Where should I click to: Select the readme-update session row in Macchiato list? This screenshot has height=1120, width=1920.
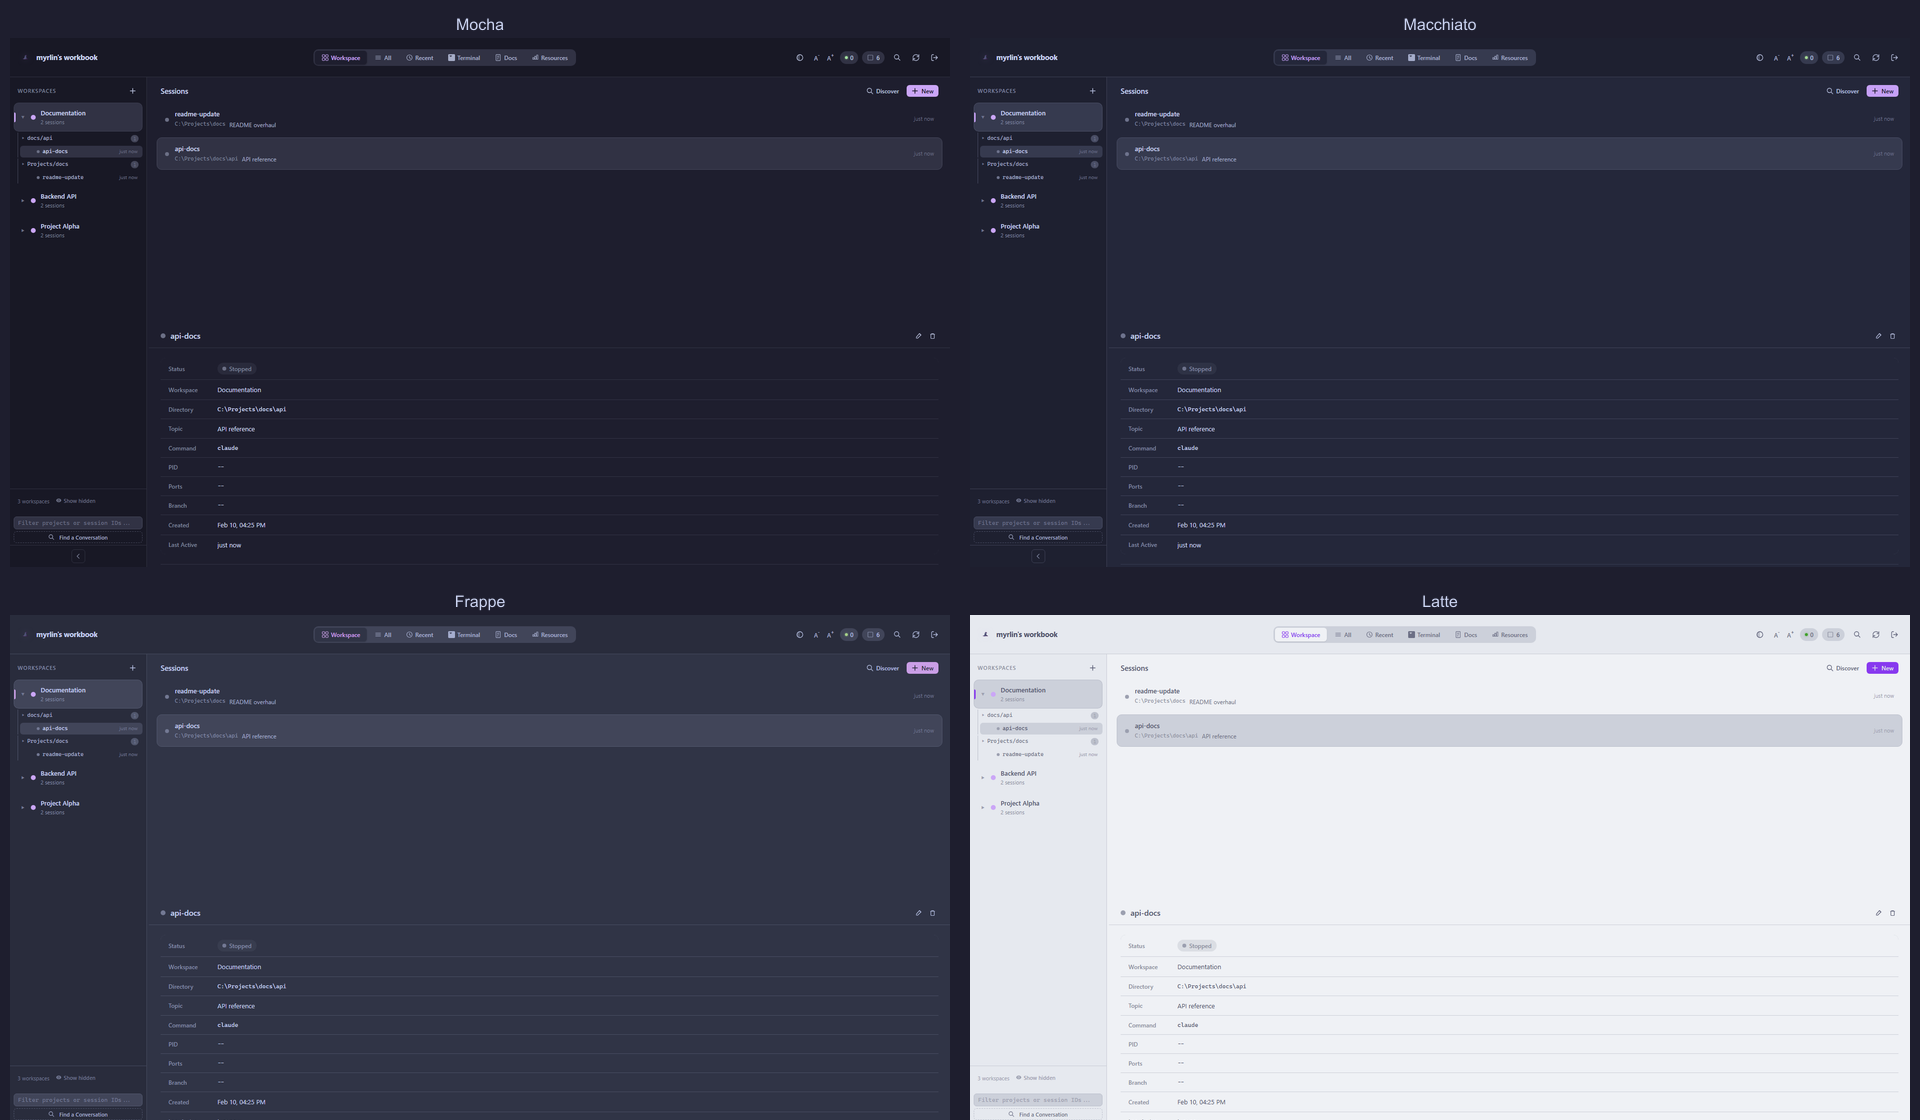point(1509,119)
